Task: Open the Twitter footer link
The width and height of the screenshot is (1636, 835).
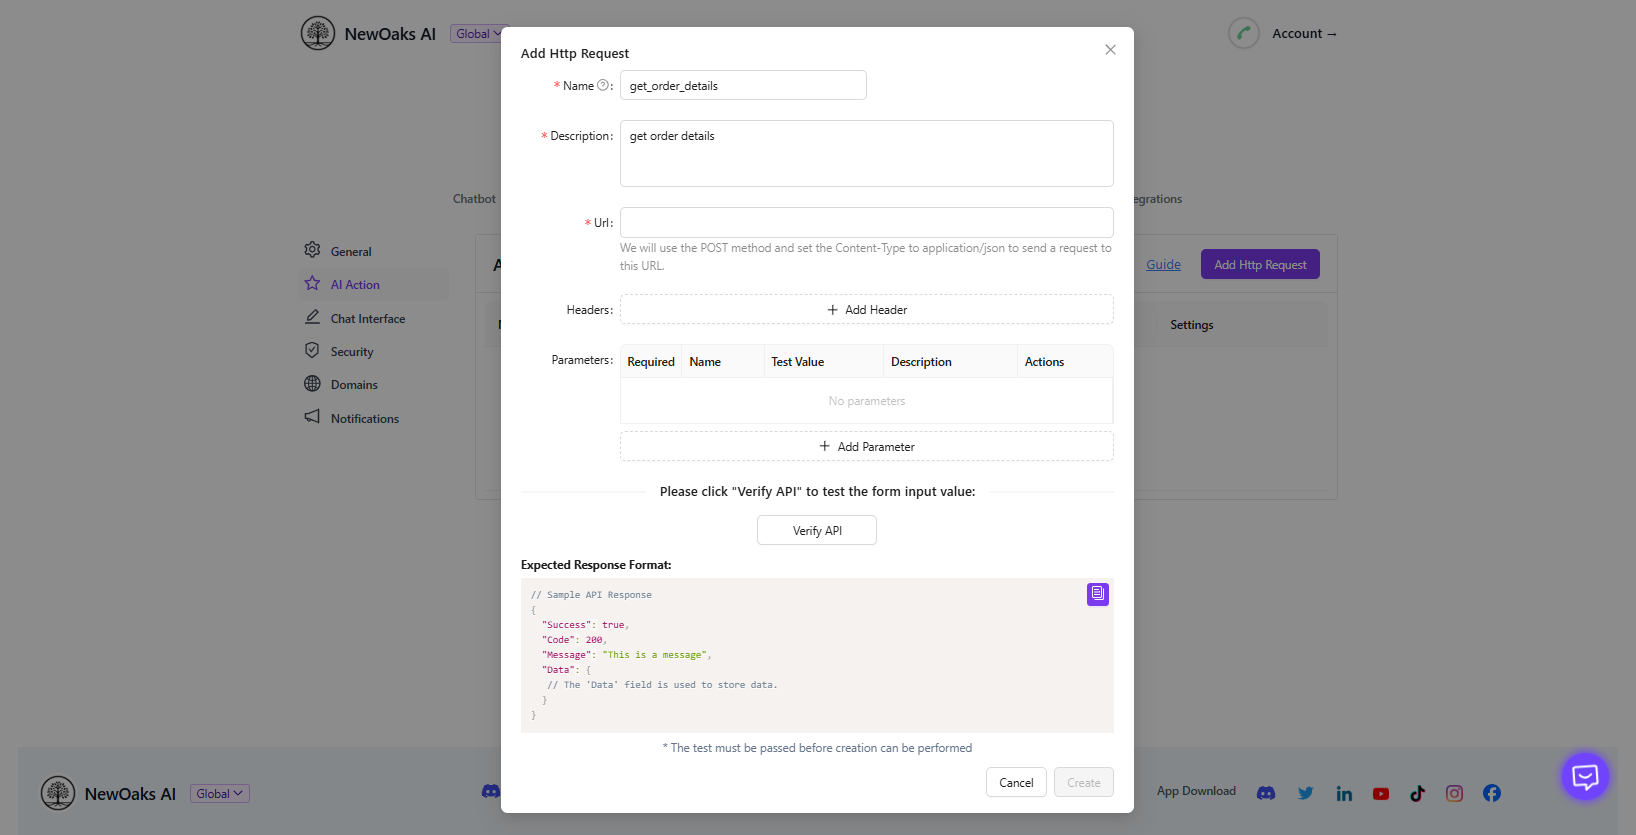Action: [x=1306, y=793]
